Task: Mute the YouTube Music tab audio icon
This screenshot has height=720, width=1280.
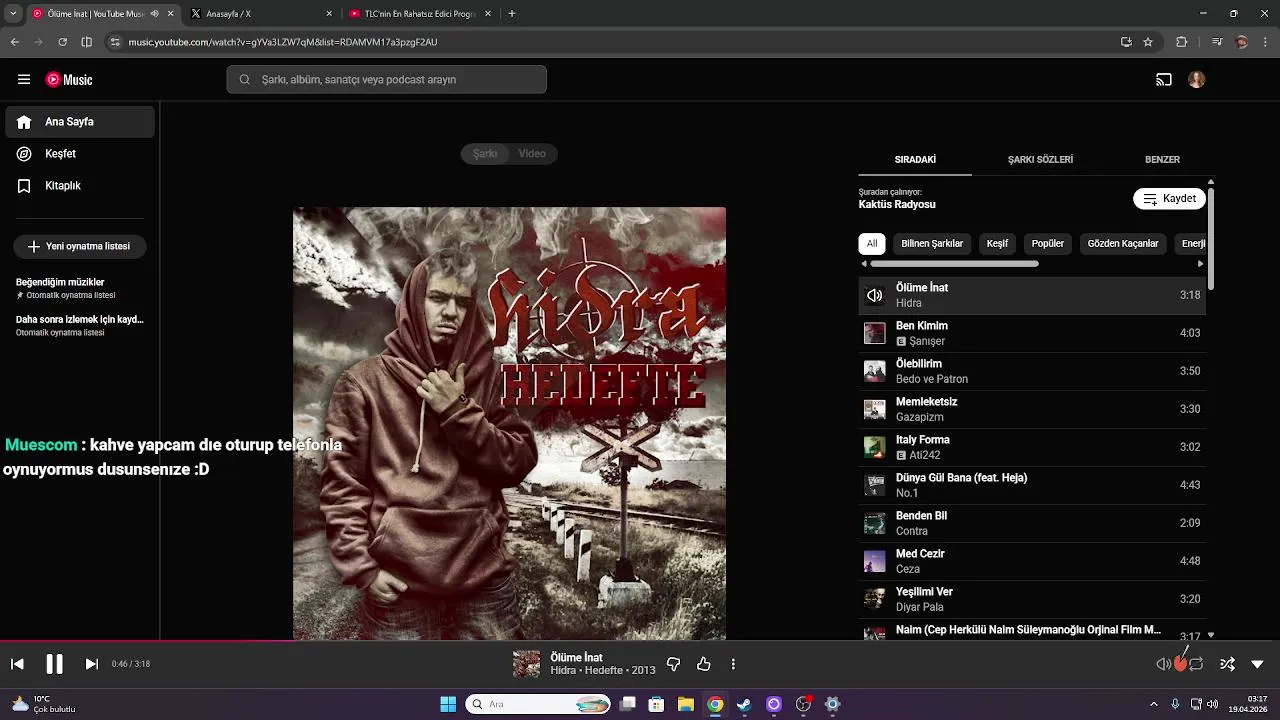Action: 155,14
